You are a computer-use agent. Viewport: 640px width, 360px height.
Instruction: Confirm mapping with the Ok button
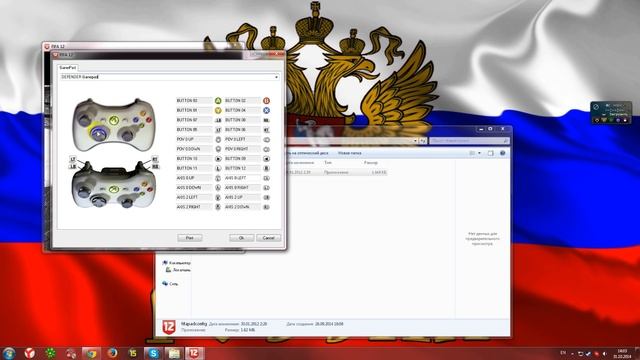click(241, 238)
